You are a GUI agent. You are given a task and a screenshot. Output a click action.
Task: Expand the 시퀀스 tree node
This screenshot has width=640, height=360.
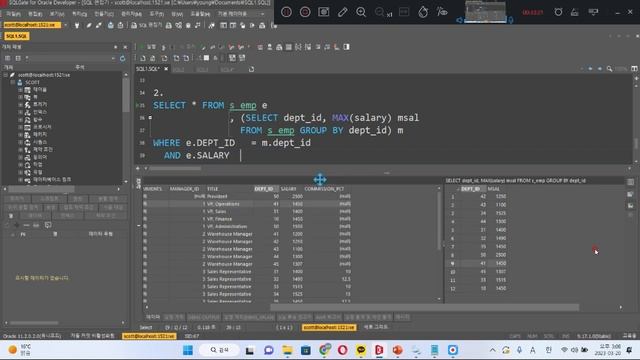tap(20, 142)
